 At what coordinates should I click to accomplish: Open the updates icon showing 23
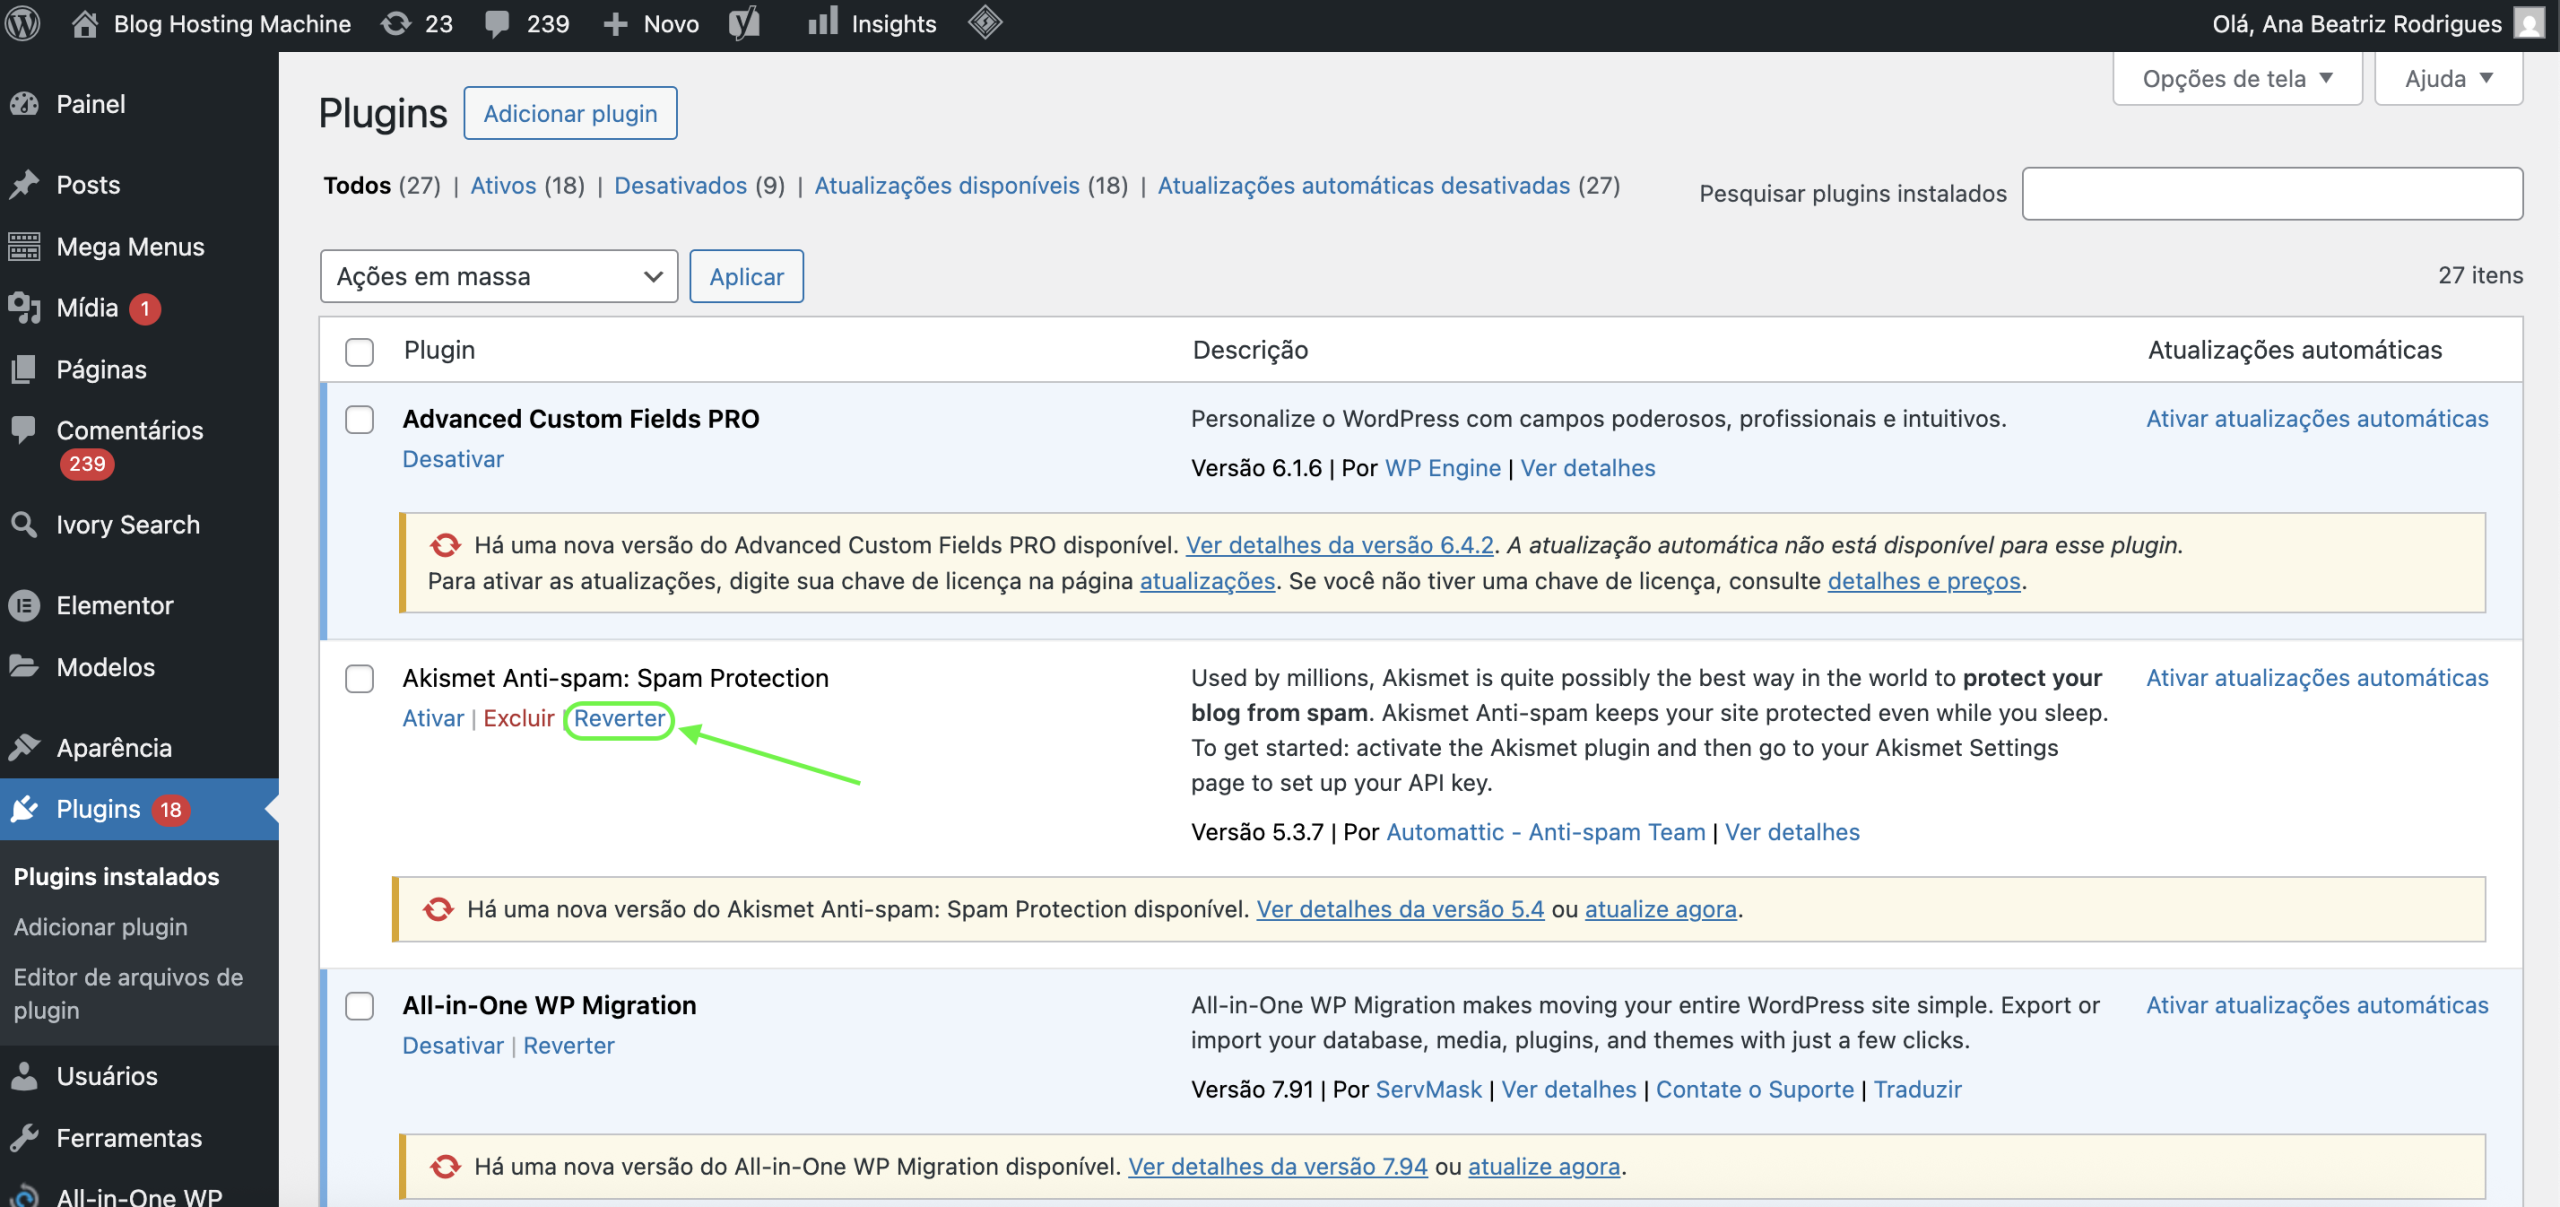coord(396,23)
